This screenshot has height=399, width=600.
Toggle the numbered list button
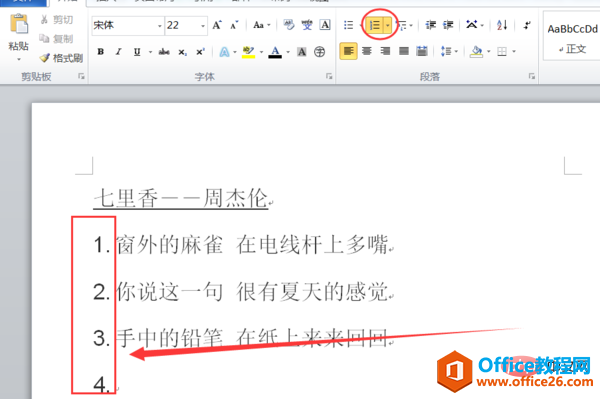tap(375, 25)
